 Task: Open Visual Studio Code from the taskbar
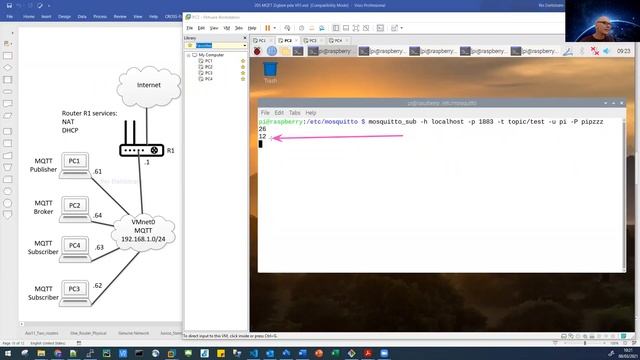tap(253, 353)
